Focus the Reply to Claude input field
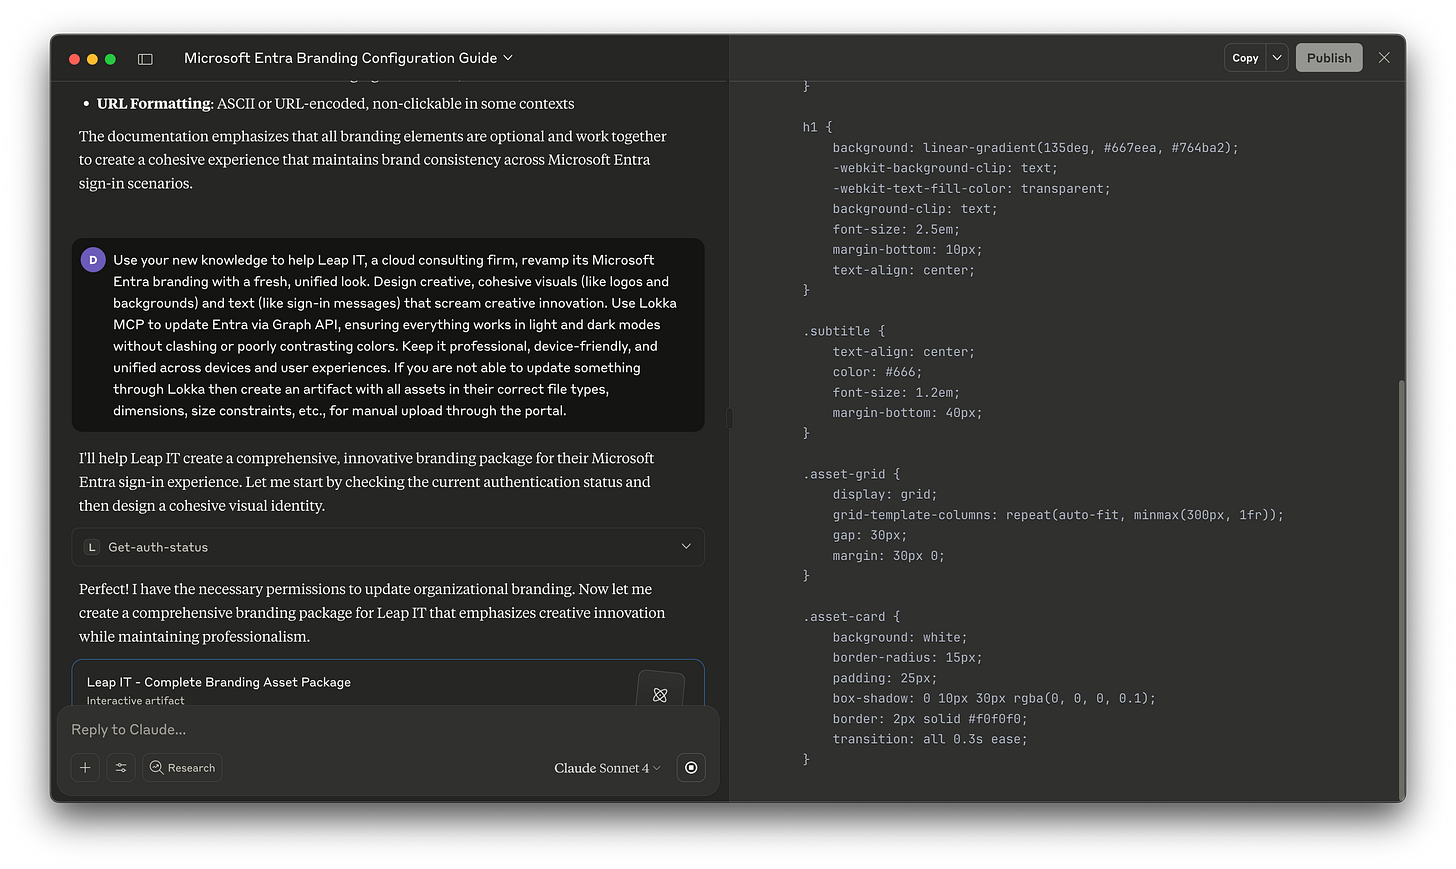Viewport: 1456px width, 869px height. coord(388,730)
